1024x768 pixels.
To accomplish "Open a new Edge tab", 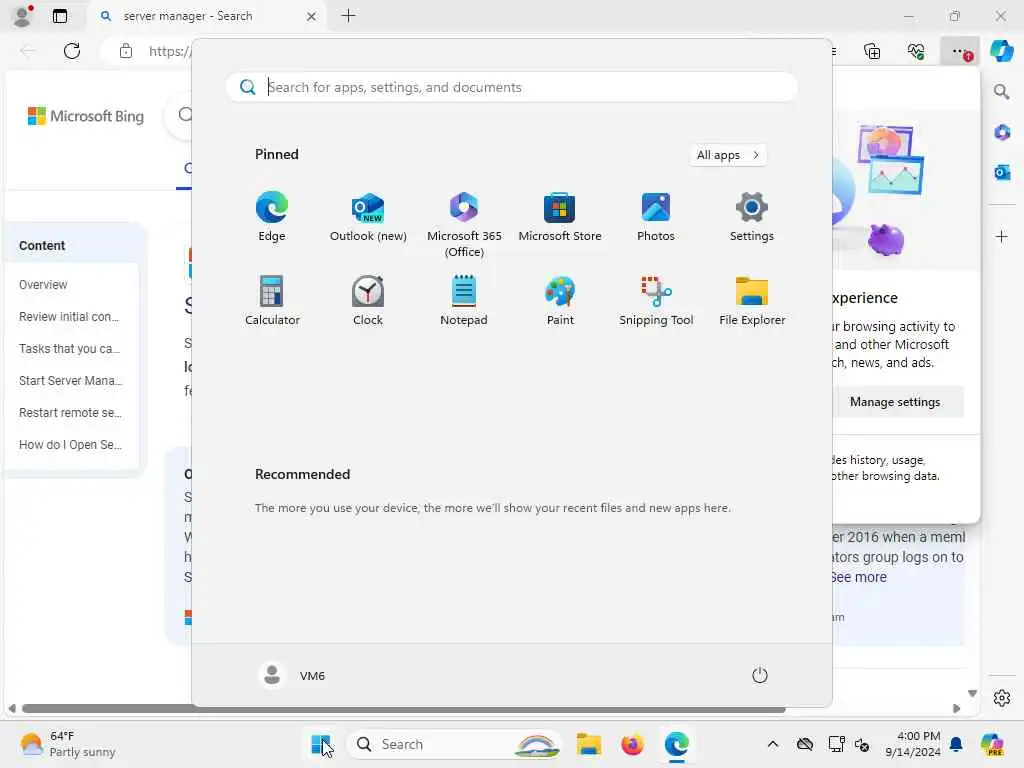I will click(349, 16).
